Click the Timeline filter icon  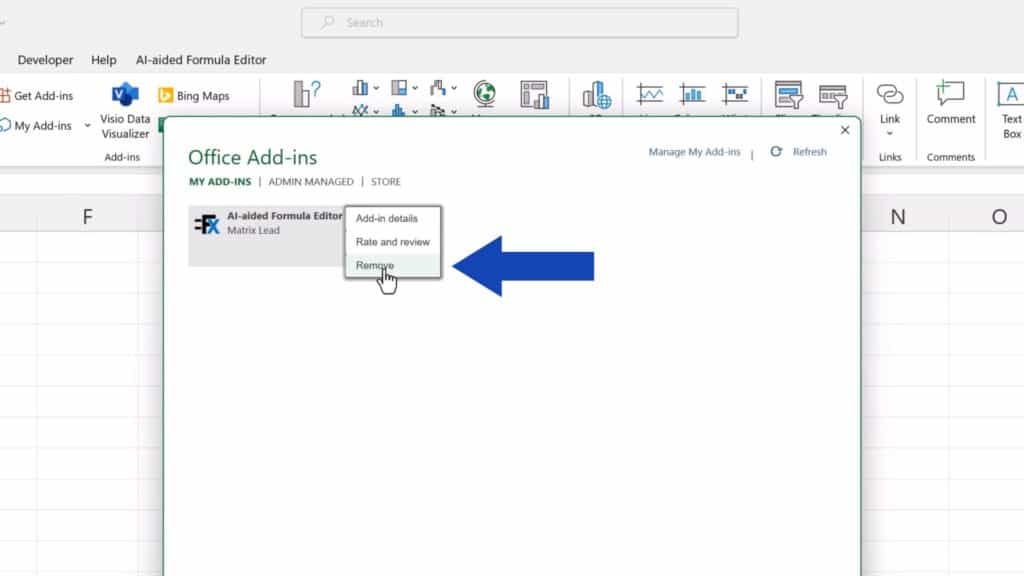(833, 96)
